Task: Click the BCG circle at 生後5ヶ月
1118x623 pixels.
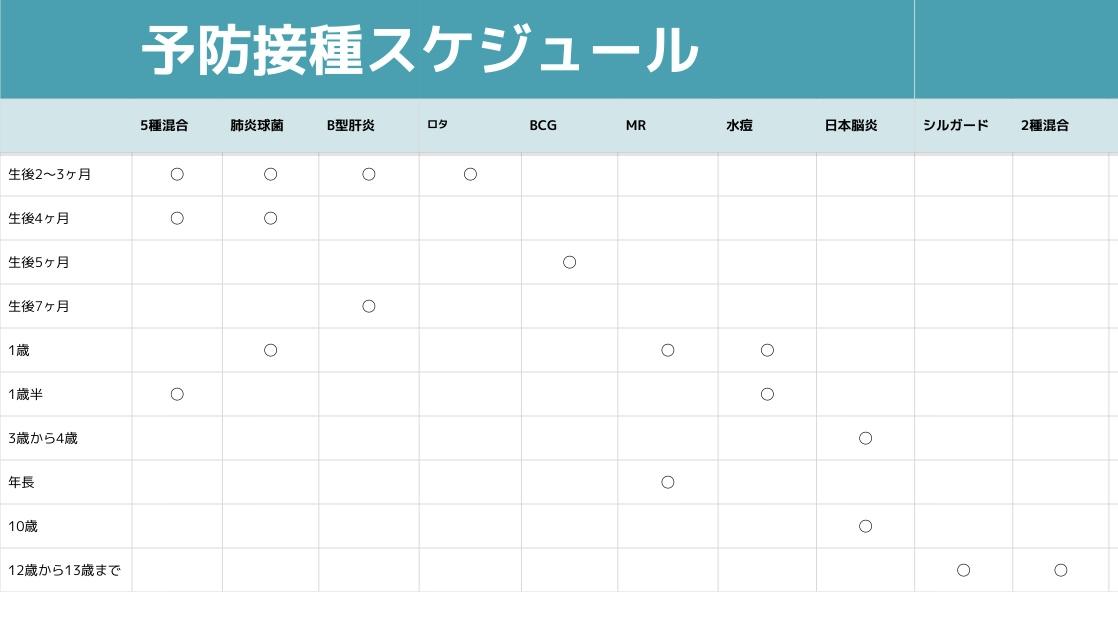Action: (x=569, y=263)
